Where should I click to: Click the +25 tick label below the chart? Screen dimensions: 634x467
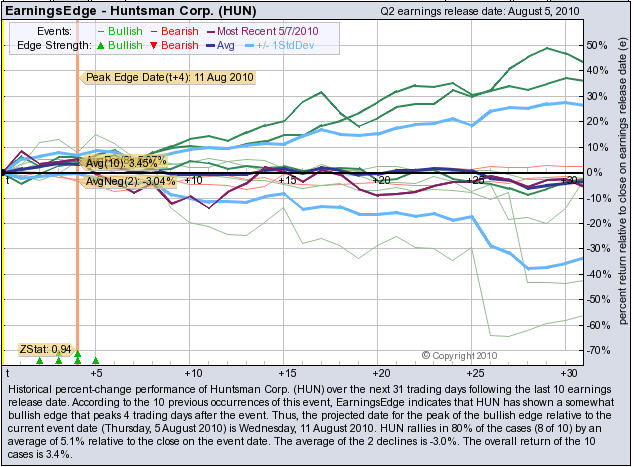pos(475,373)
